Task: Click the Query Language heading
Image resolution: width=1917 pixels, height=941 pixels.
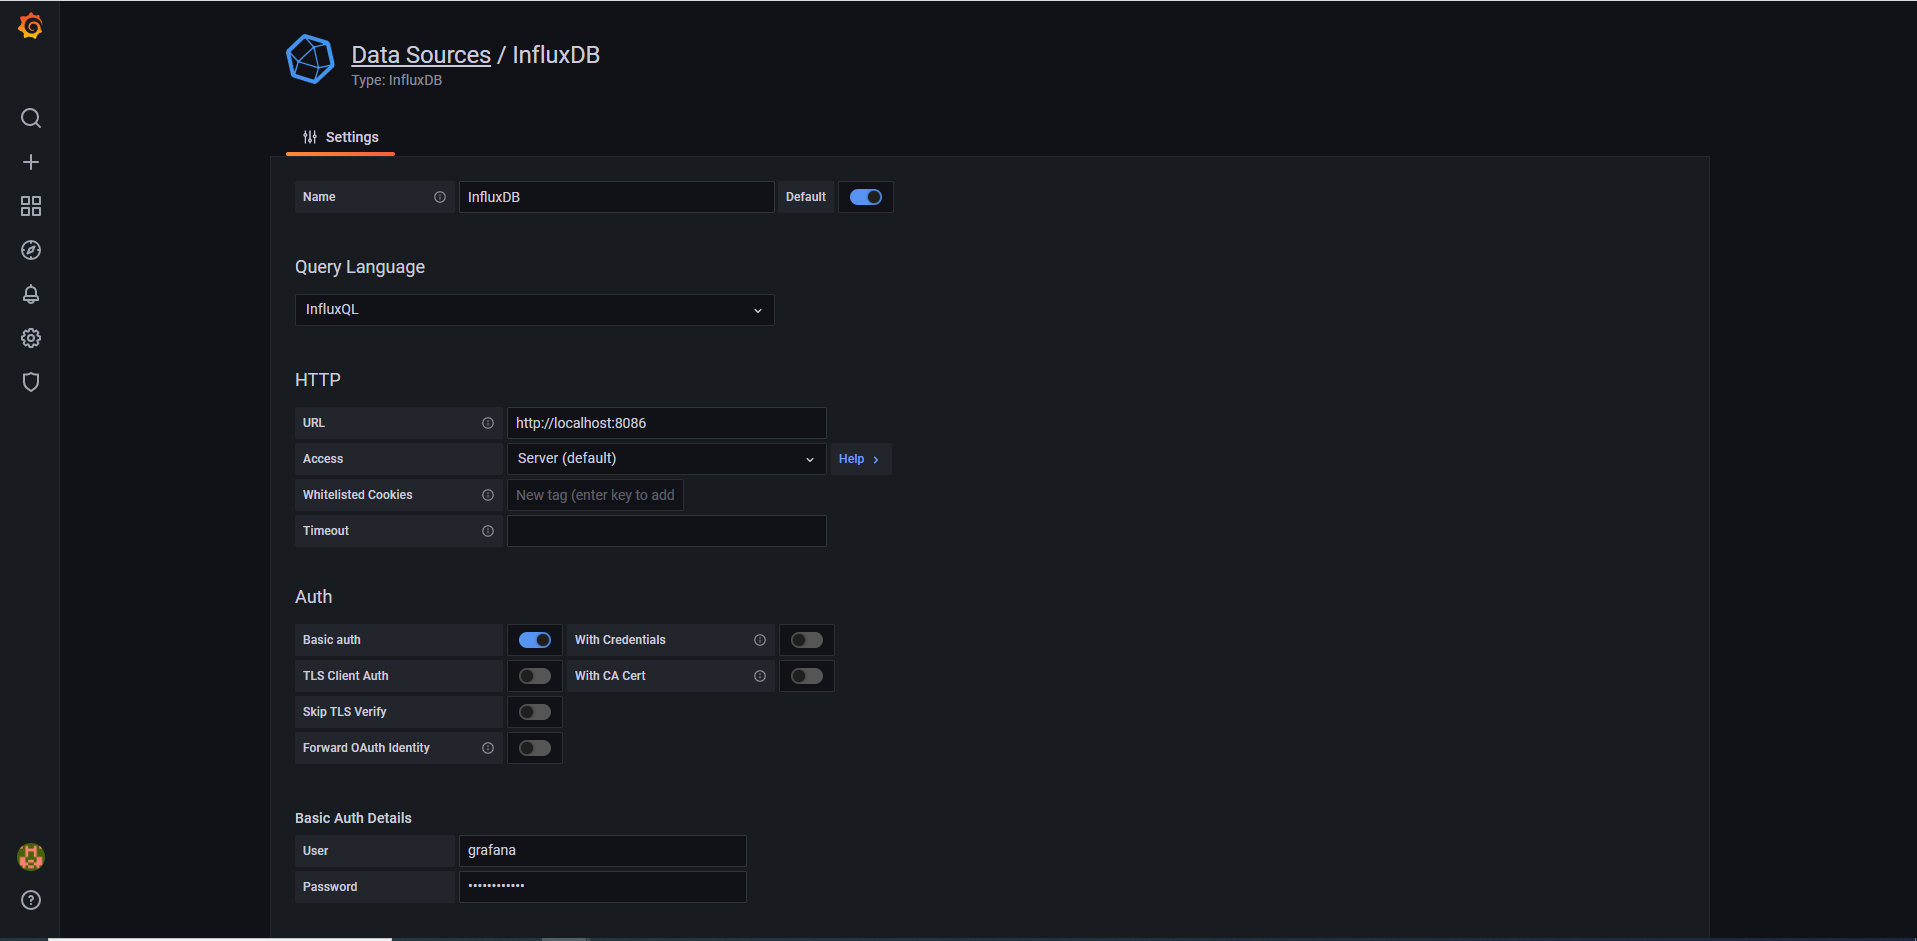Action: (360, 267)
